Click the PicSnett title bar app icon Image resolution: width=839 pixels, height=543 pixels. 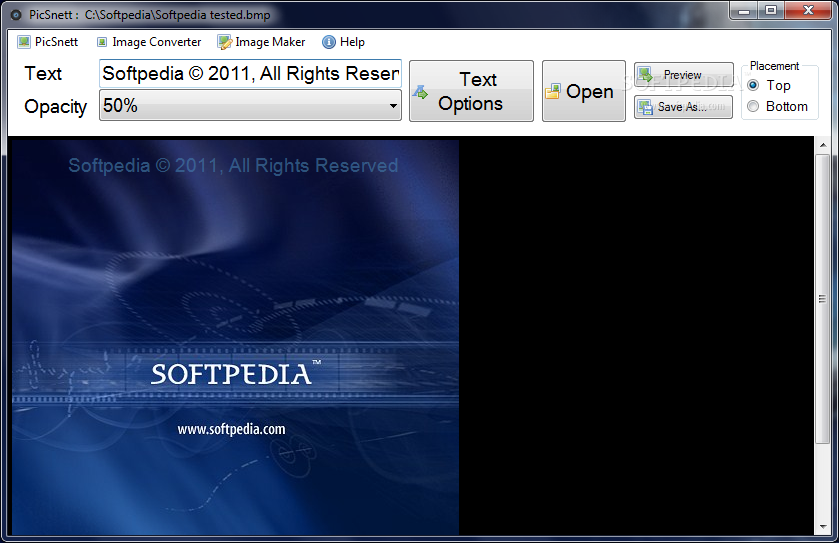16,14
